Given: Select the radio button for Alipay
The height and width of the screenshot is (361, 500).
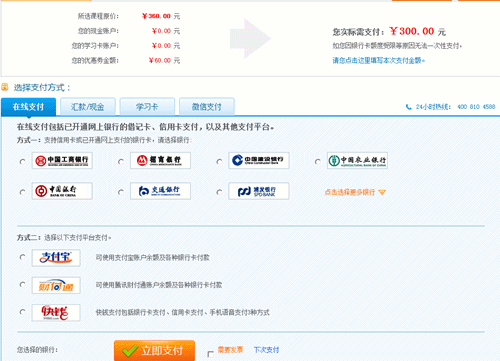Looking at the screenshot, I should click(22, 257).
